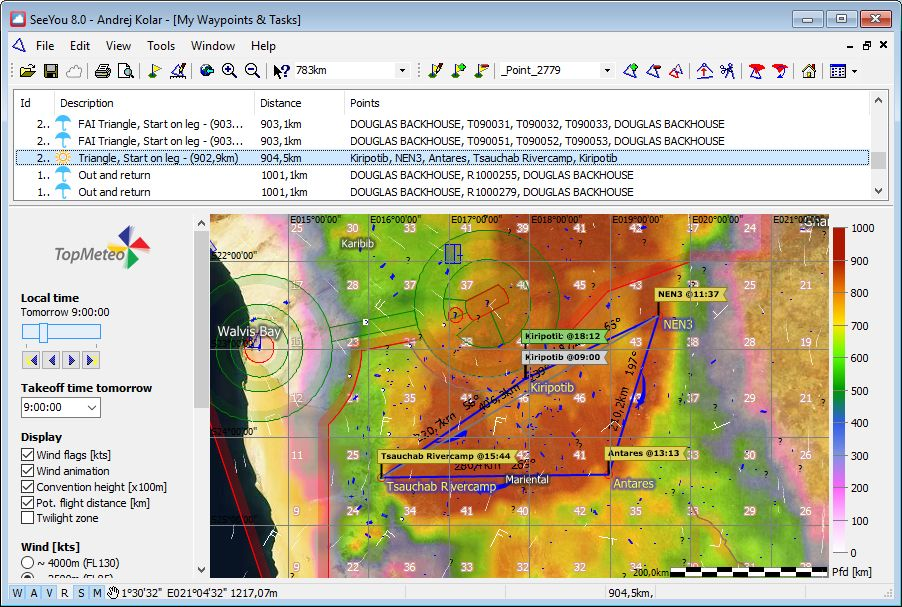Screen dimensions: 902x607
Task: Sort by Description column header
Action: (x=154, y=103)
